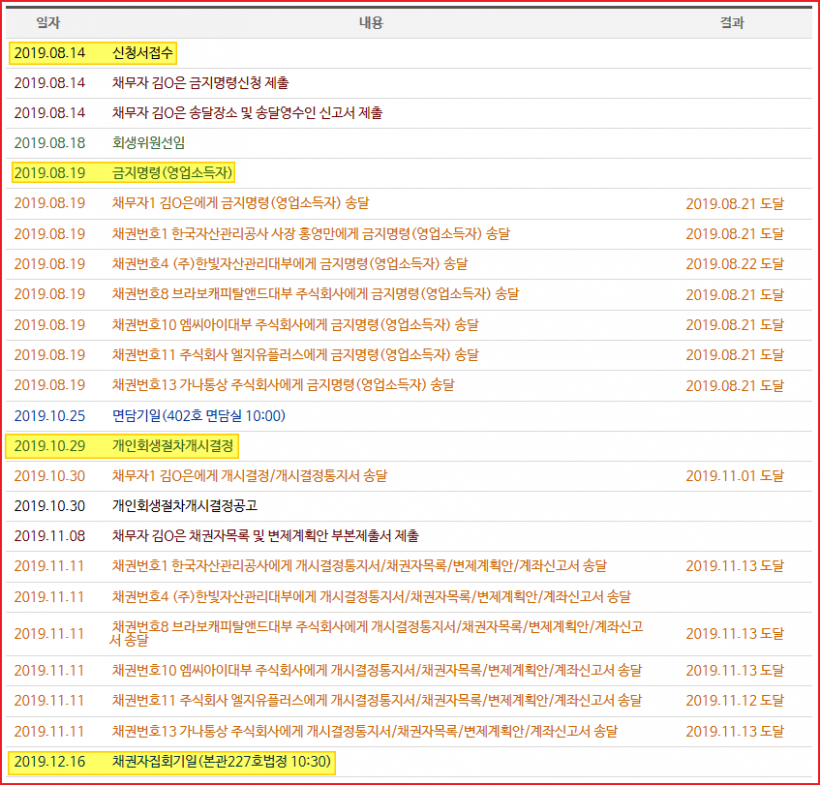Click the '결과' column header
Image resolution: width=820 pixels, height=785 pixels.
[732, 22]
